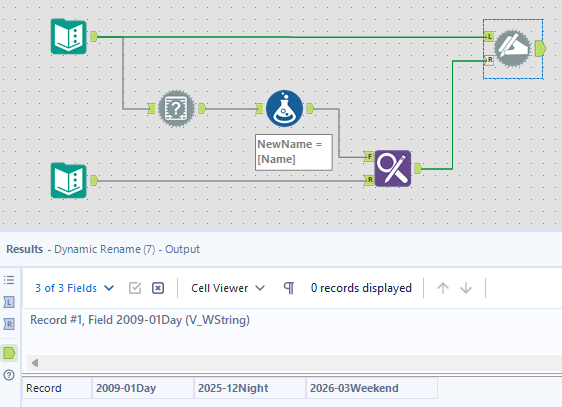This screenshot has height=407, width=562.
Task: Click the Record column header
Action: [x=57, y=388]
